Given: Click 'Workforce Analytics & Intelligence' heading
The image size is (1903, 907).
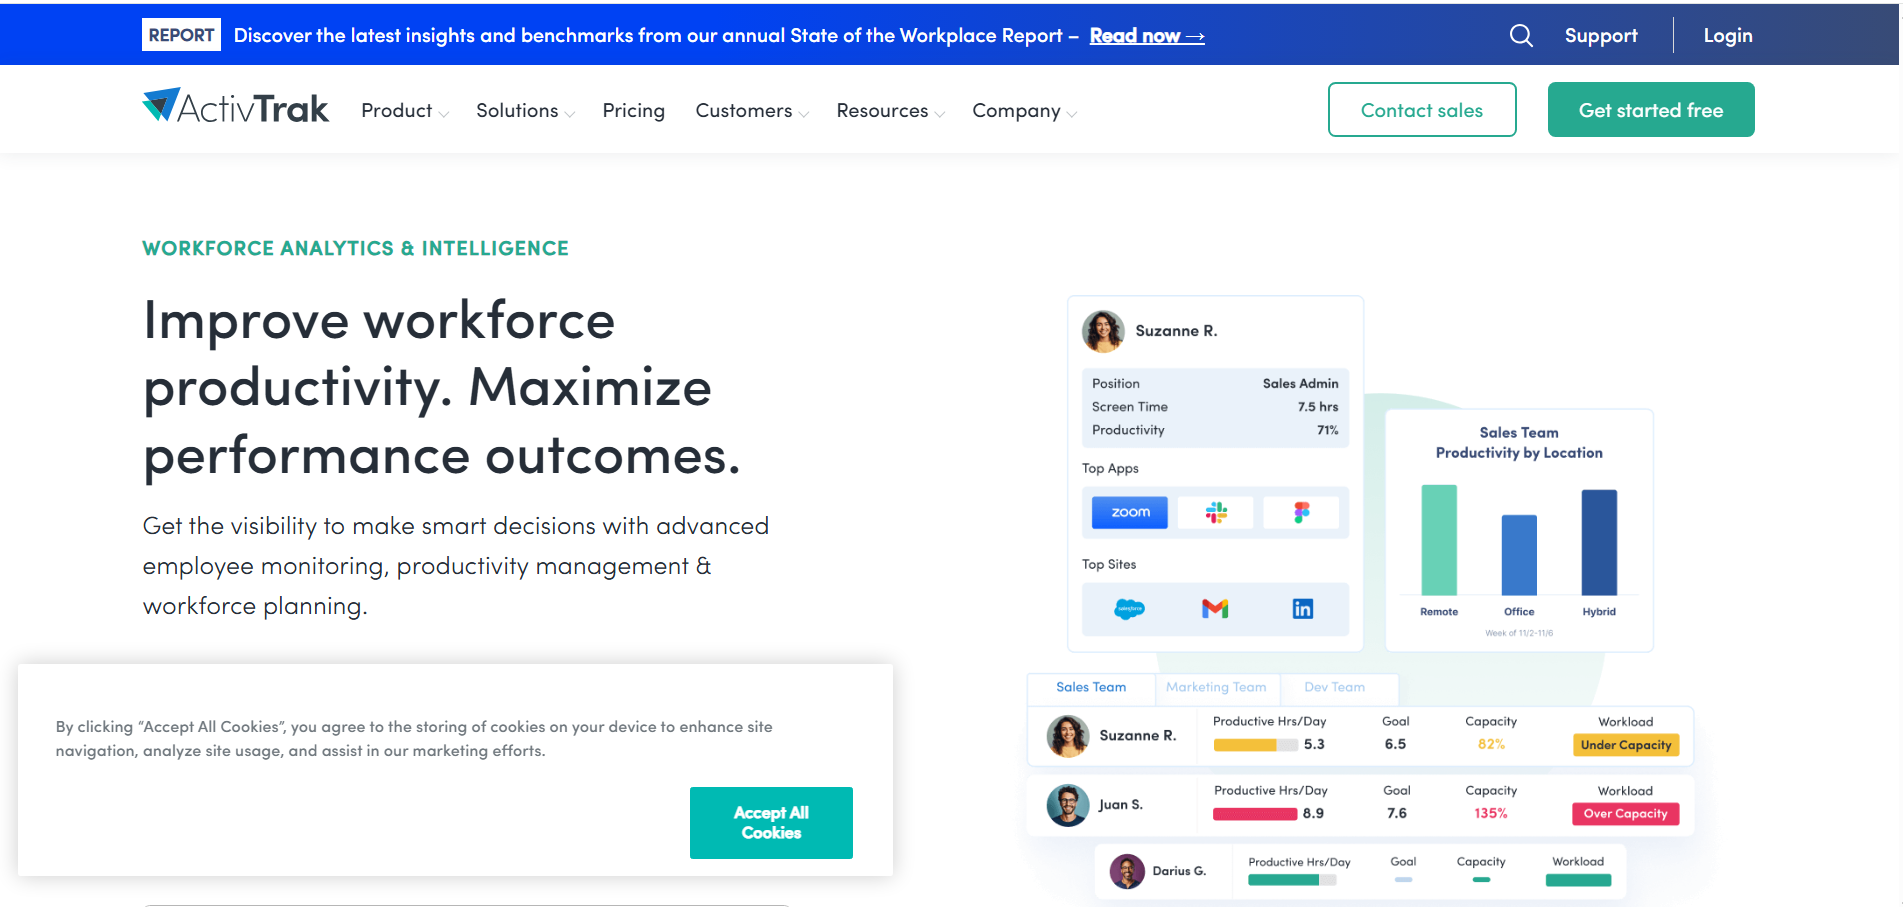Looking at the screenshot, I should coord(355,249).
